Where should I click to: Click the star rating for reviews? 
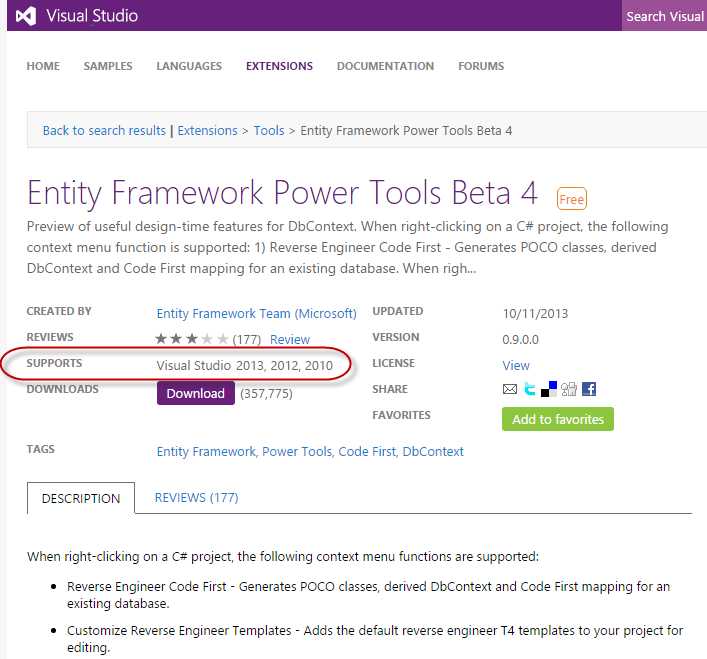click(x=192, y=339)
